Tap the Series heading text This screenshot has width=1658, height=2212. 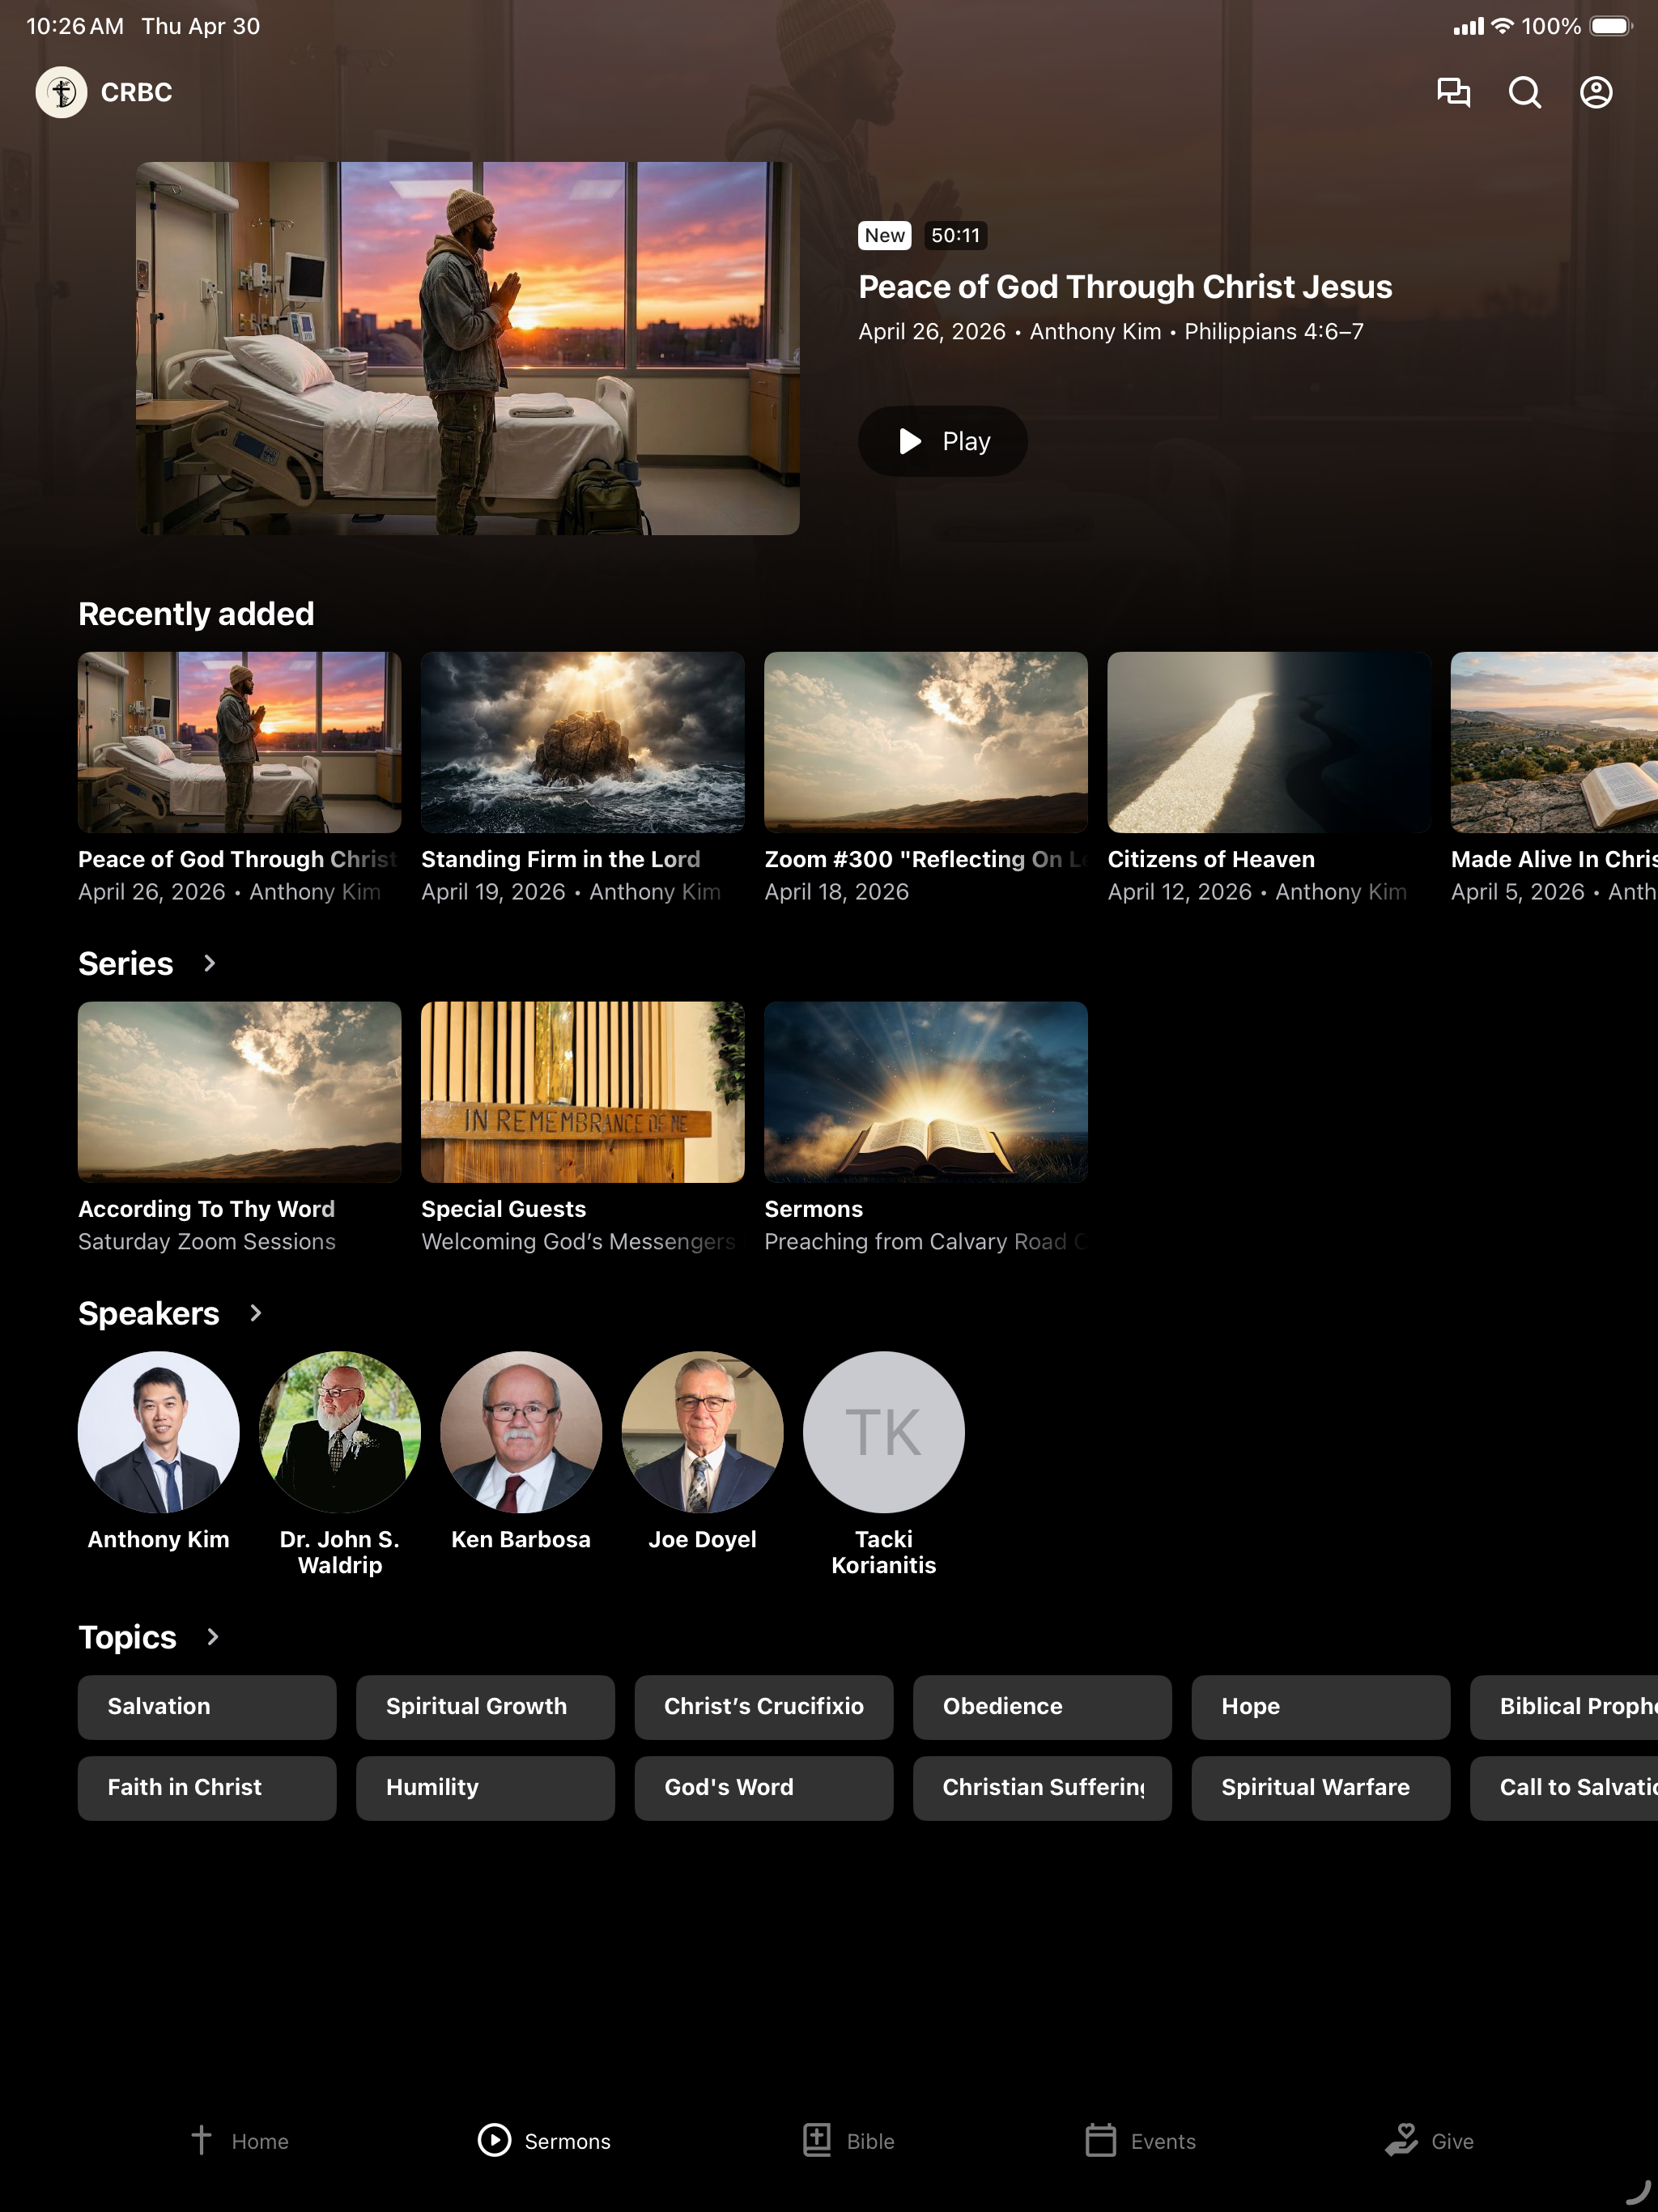coord(126,963)
